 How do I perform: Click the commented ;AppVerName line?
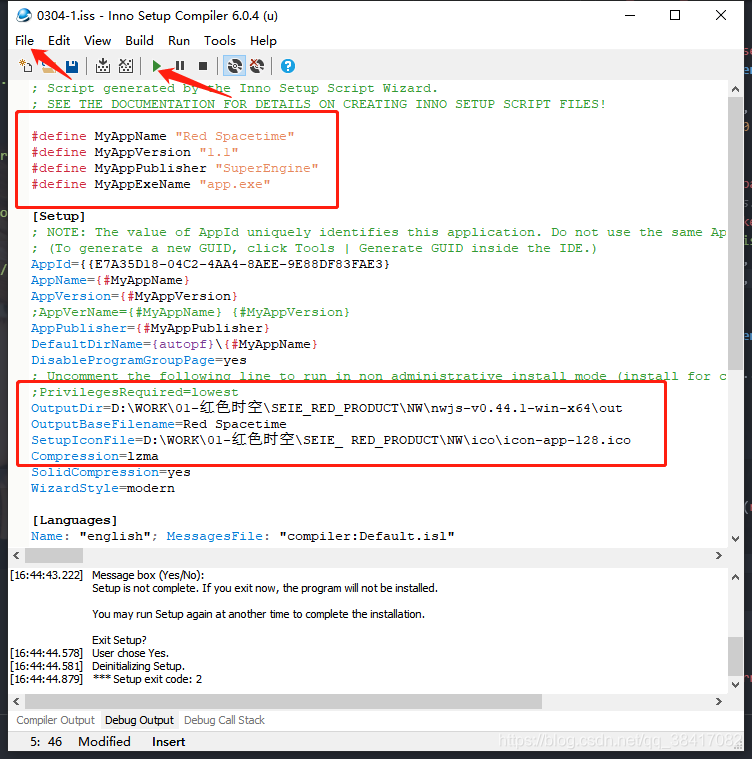(190, 312)
